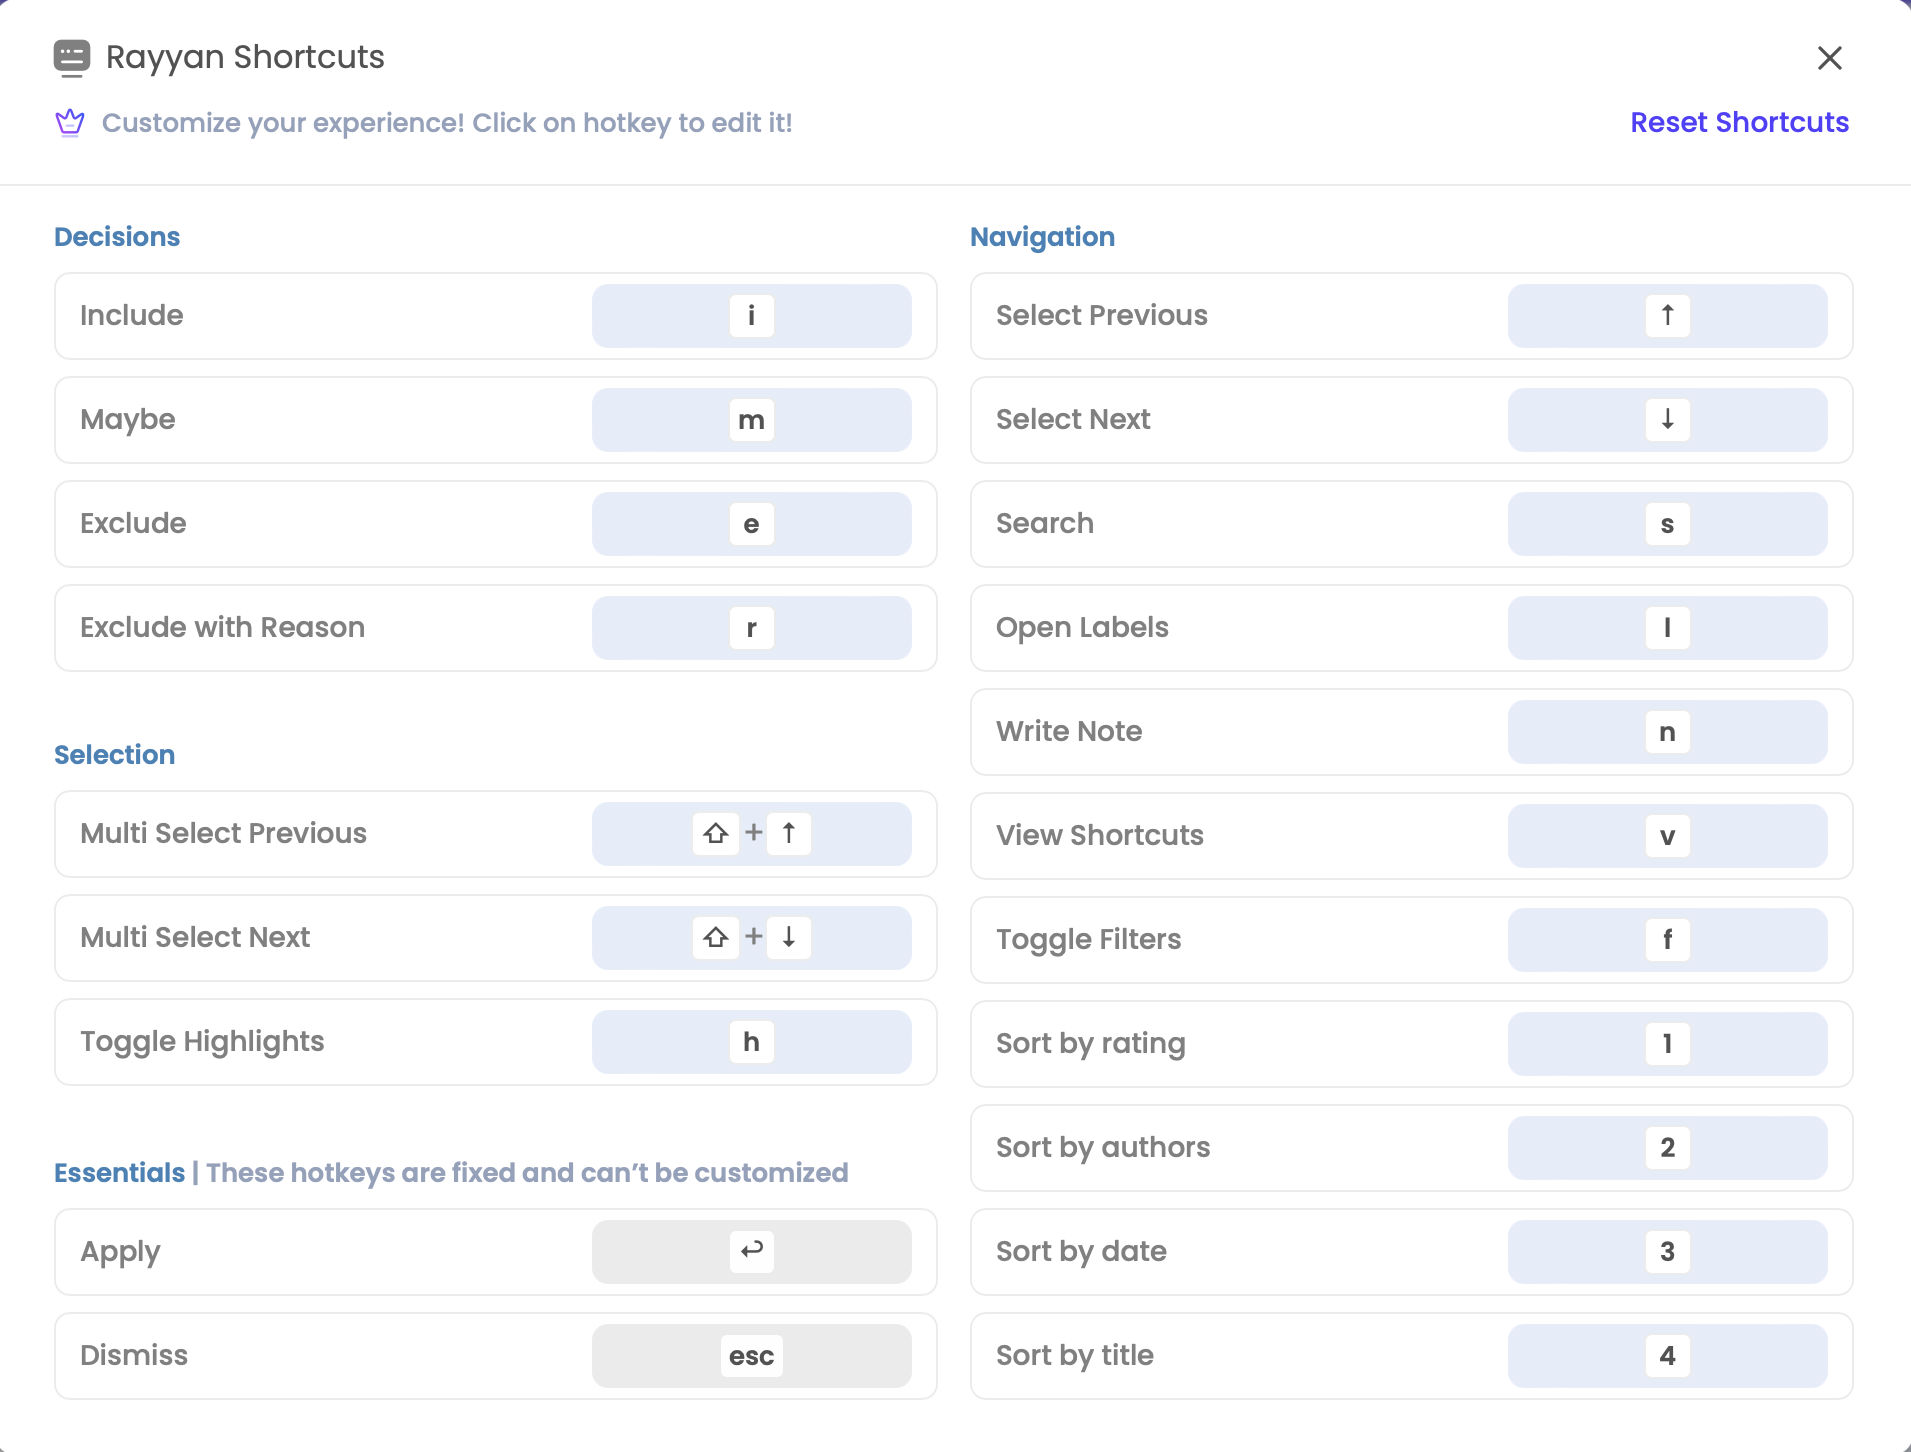Click the 'Sort by date' label
Image resolution: width=1911 pixels, height=1452 pixels.
1081,1252
